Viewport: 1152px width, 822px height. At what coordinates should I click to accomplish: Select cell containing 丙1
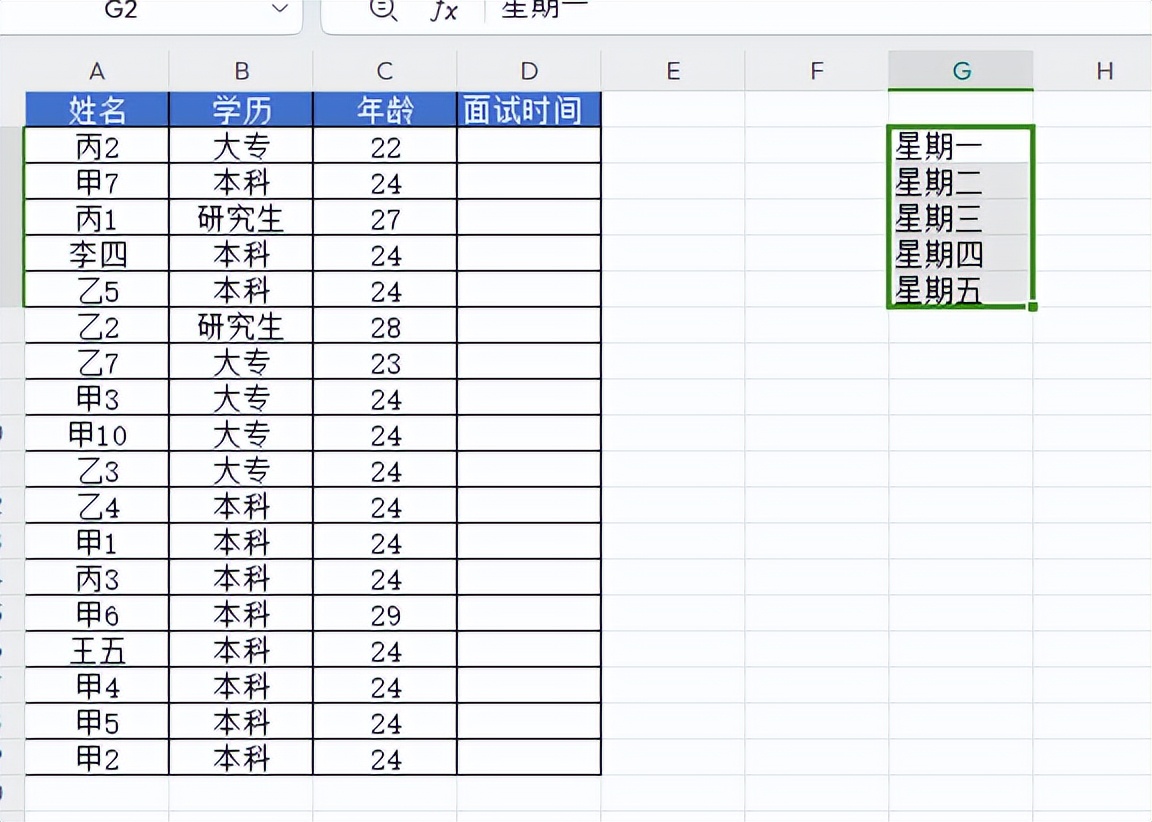coord(97,217)
